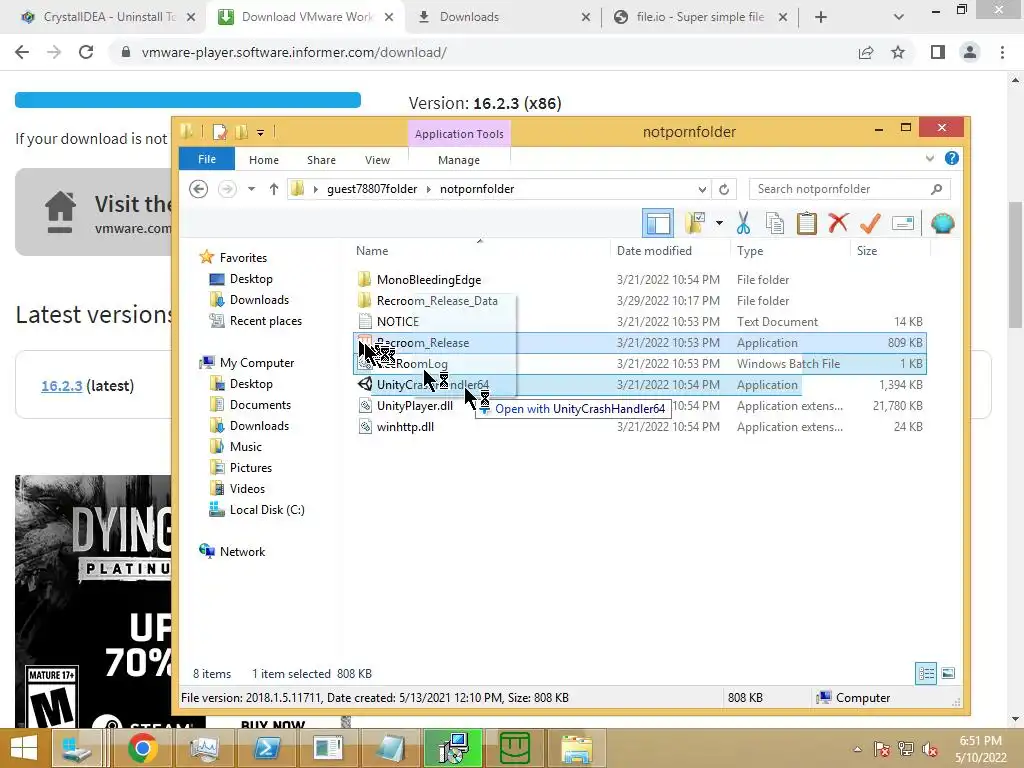Open the Manage ribbon tab

coord(459,160)
